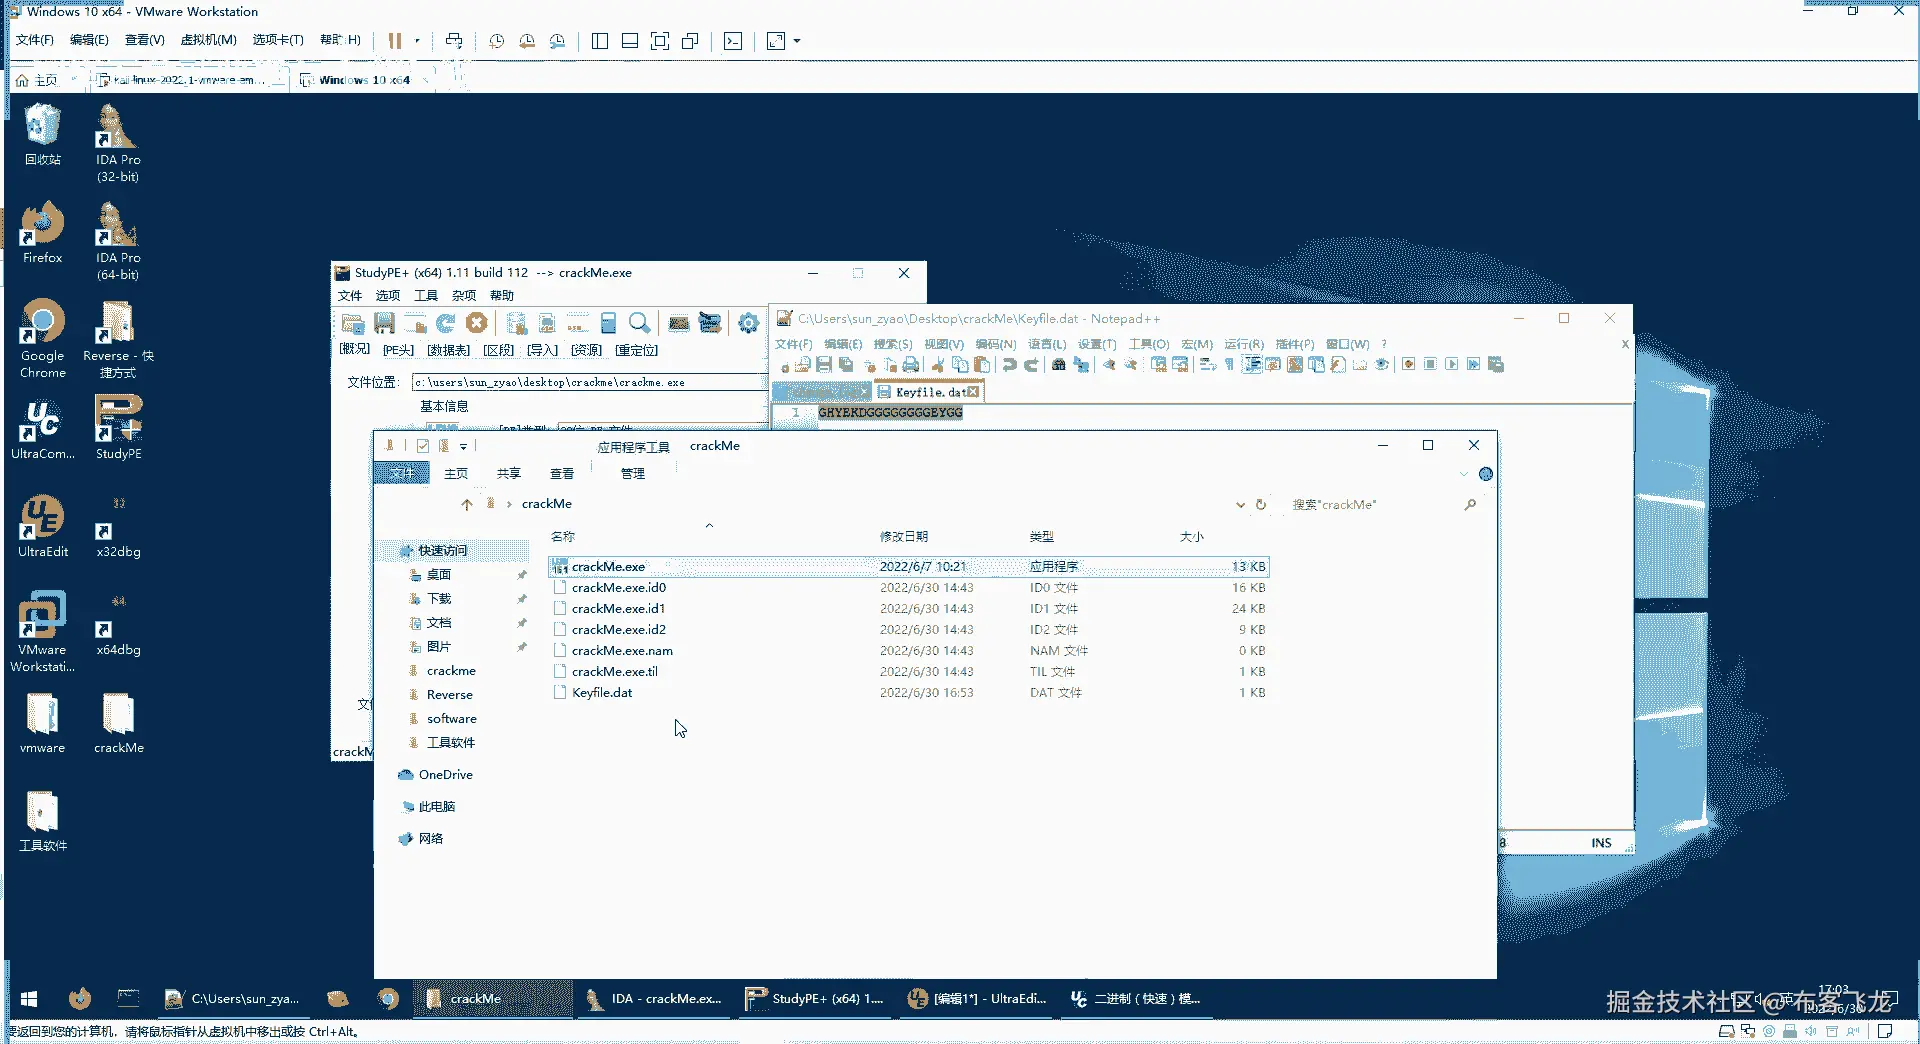Click Notepad++ save file icon
Screen dimensions: 1920x1044
click(824, 364)
